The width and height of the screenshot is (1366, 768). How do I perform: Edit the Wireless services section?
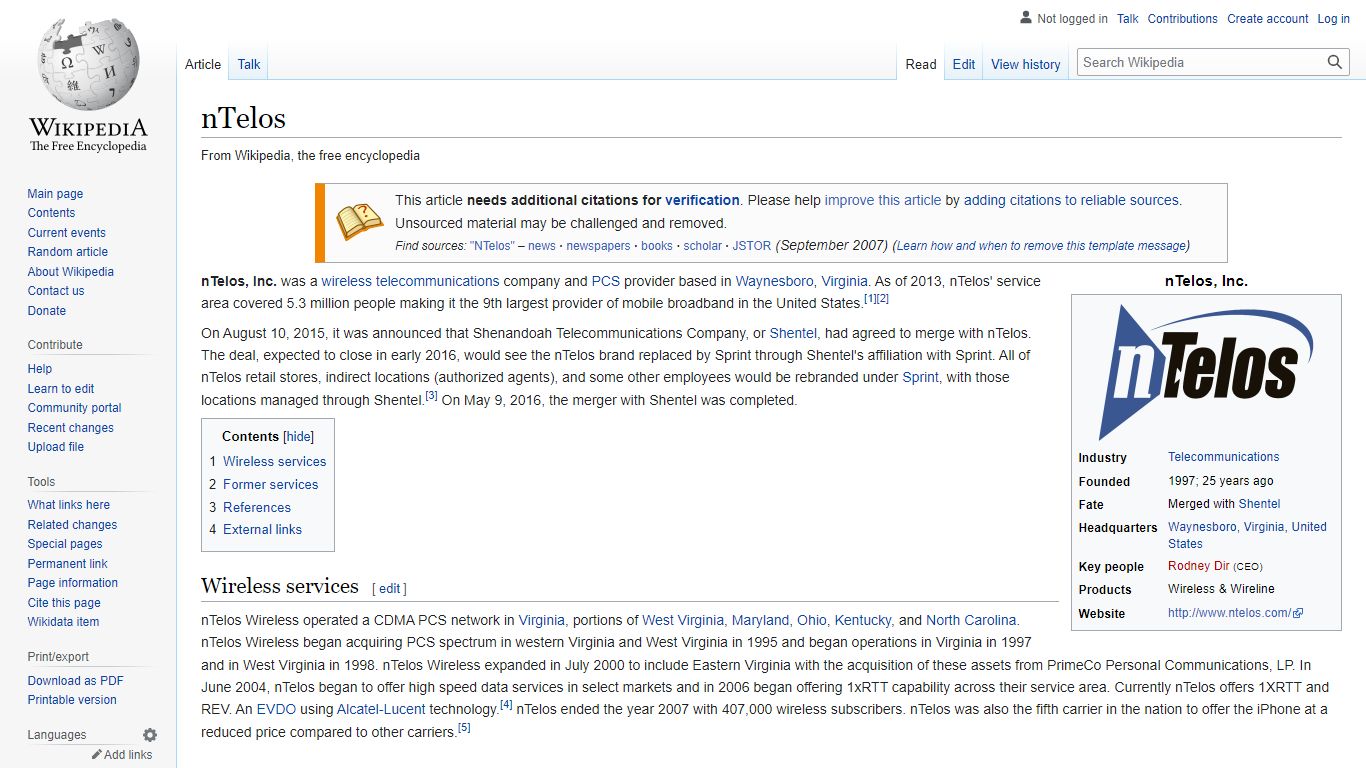pyautogui.click(x=389, y=589)
